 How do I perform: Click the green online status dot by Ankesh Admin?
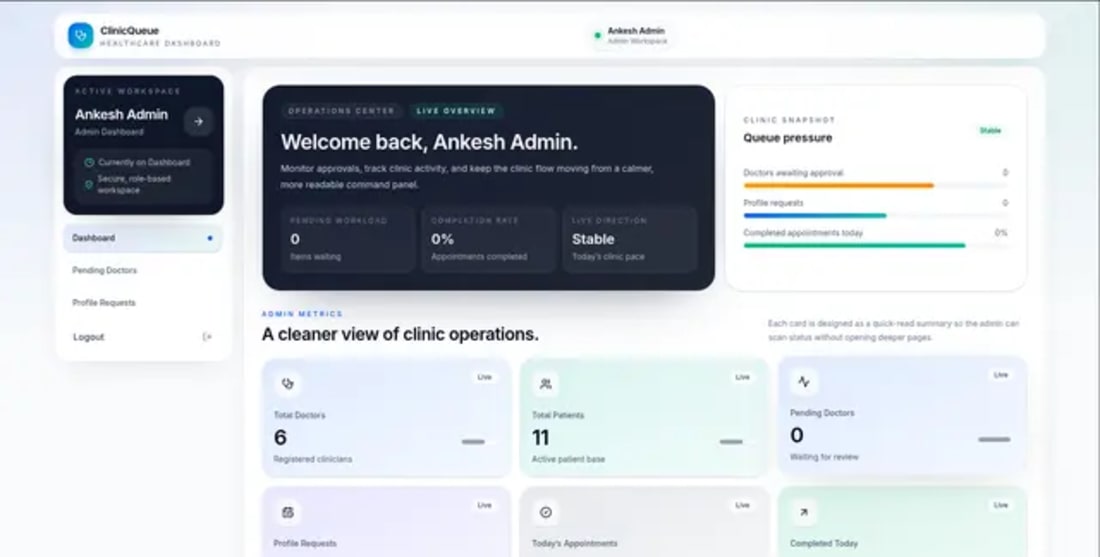(x=598, y=35)
